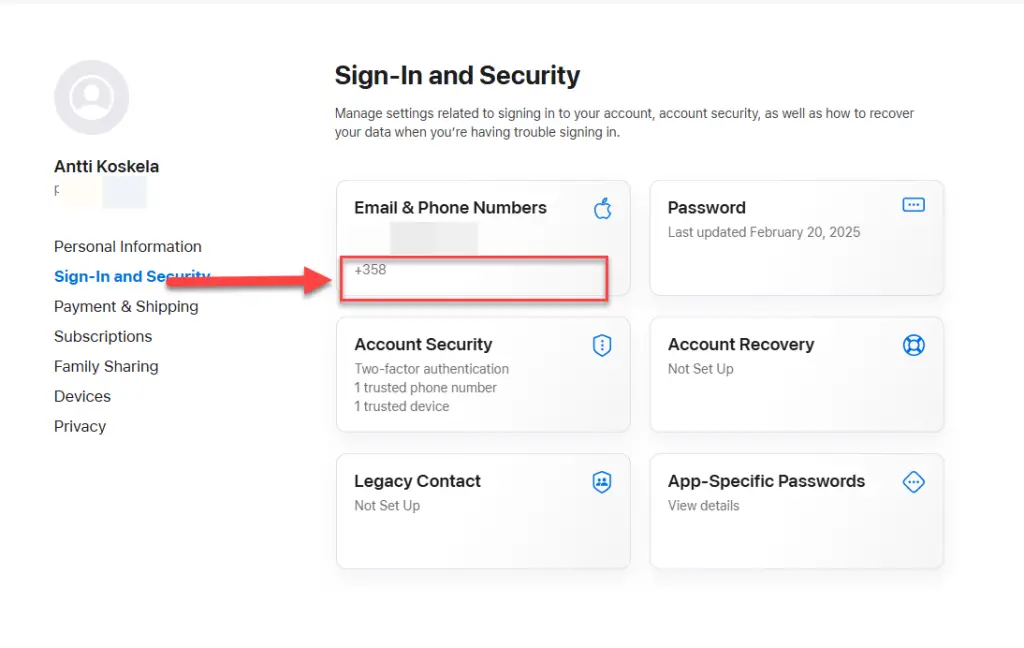Click the profile avatar placeholder
1024x648 pixels.
pos(91,97)
